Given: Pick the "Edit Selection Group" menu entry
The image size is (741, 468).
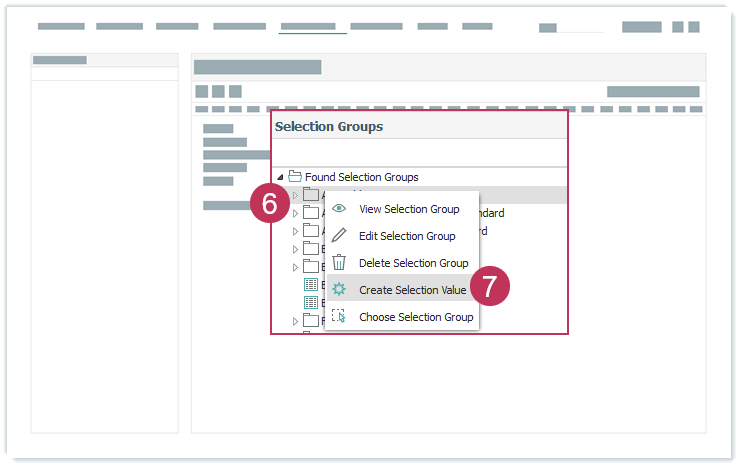Looking at the screenshot, I should pos(407,236).
